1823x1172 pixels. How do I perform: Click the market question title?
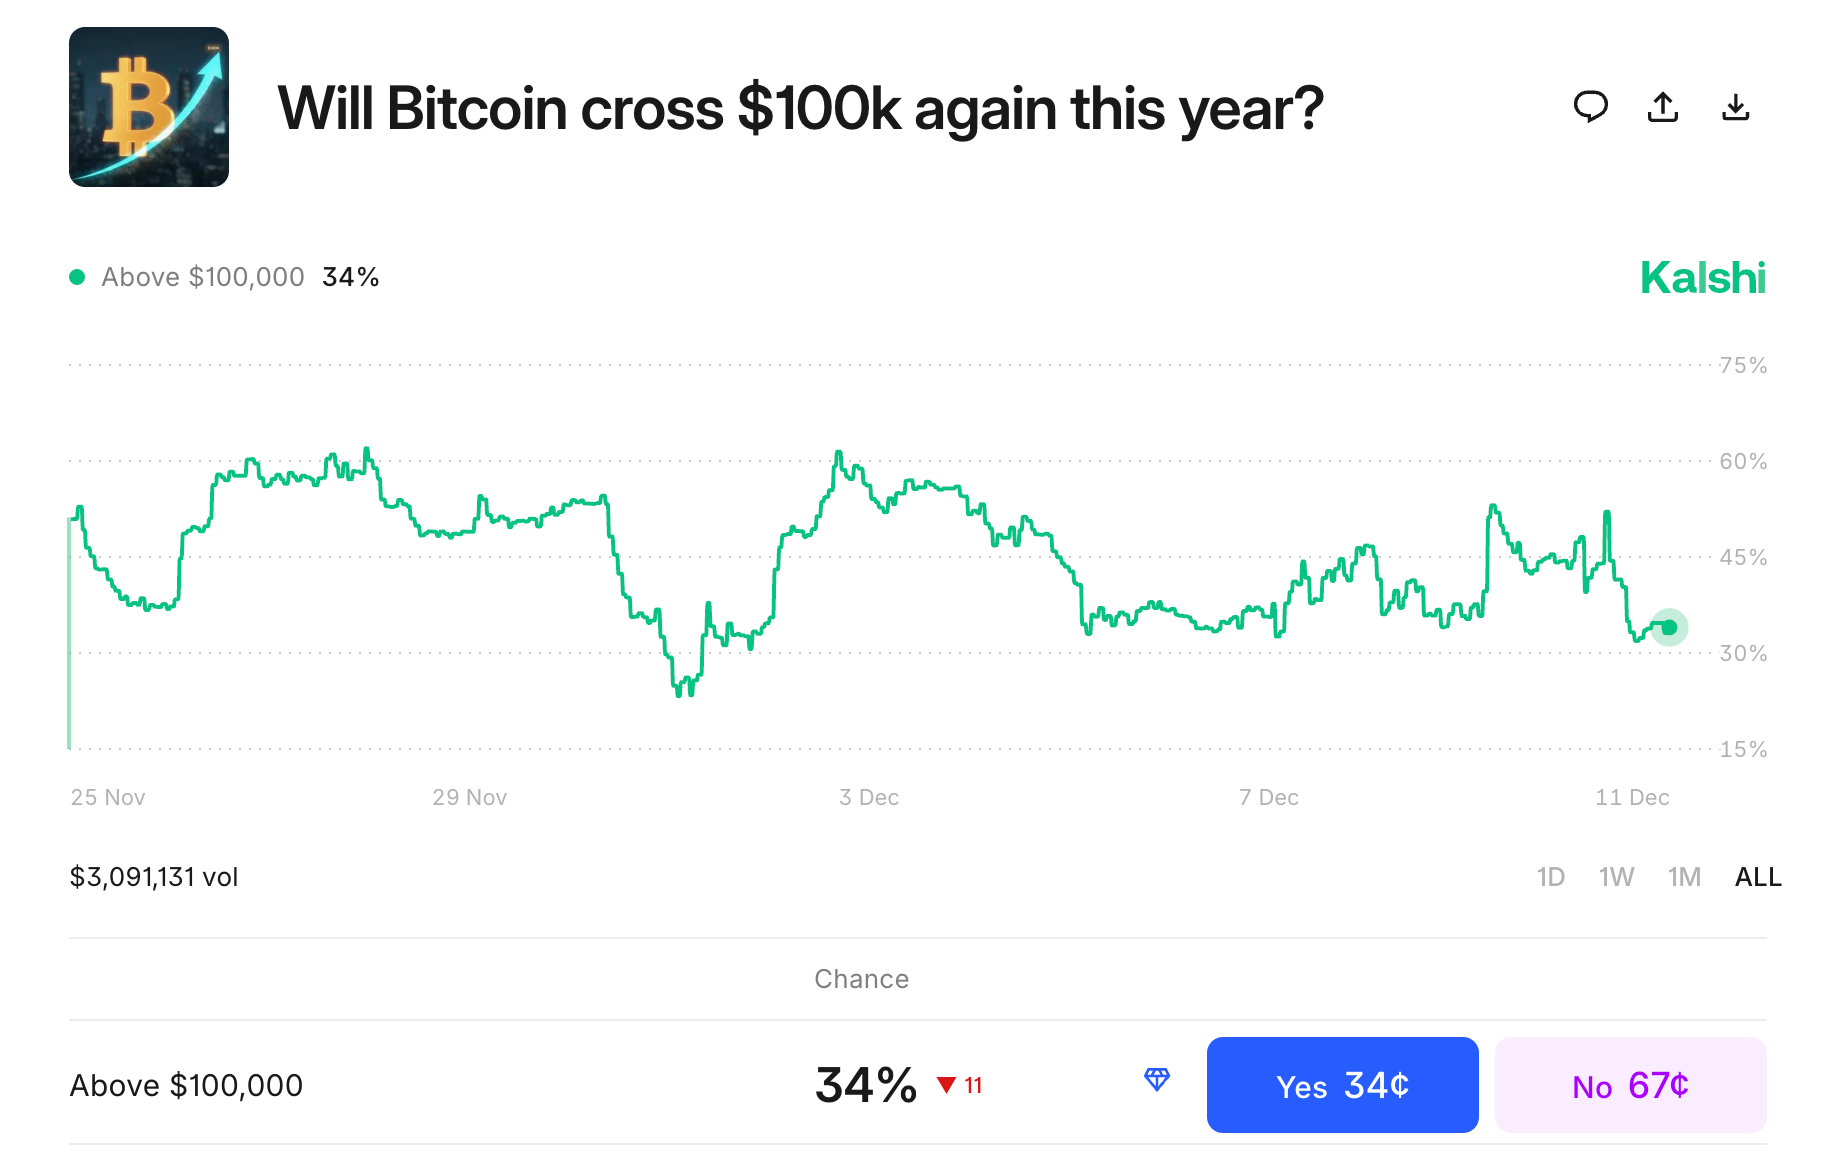[801, 108]
